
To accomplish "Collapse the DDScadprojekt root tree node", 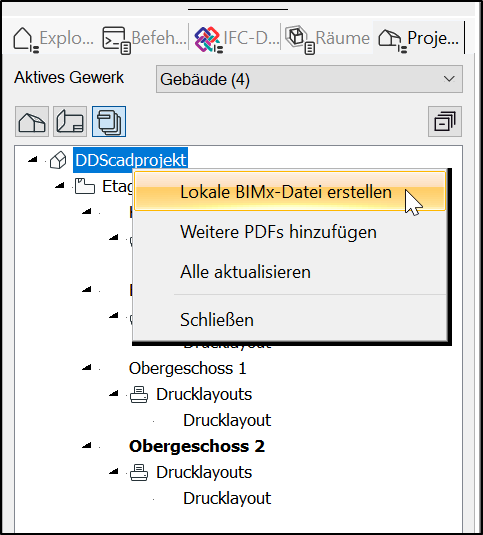I will [x=33, y=159].
